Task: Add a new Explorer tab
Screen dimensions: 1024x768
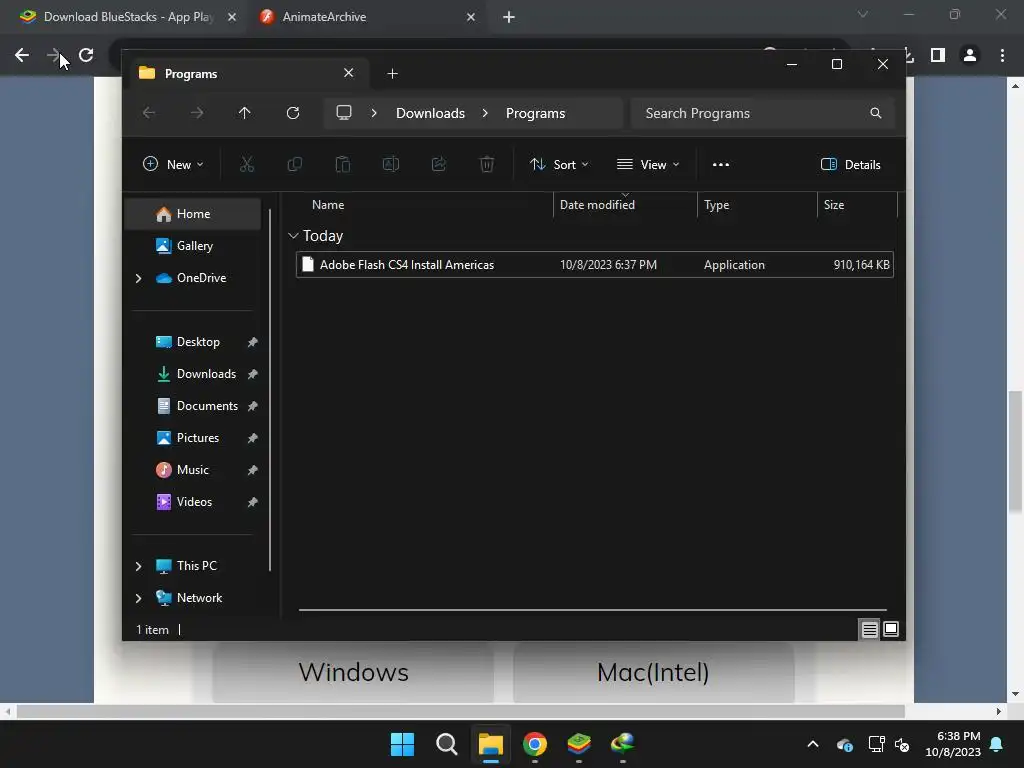Action: 392,74
